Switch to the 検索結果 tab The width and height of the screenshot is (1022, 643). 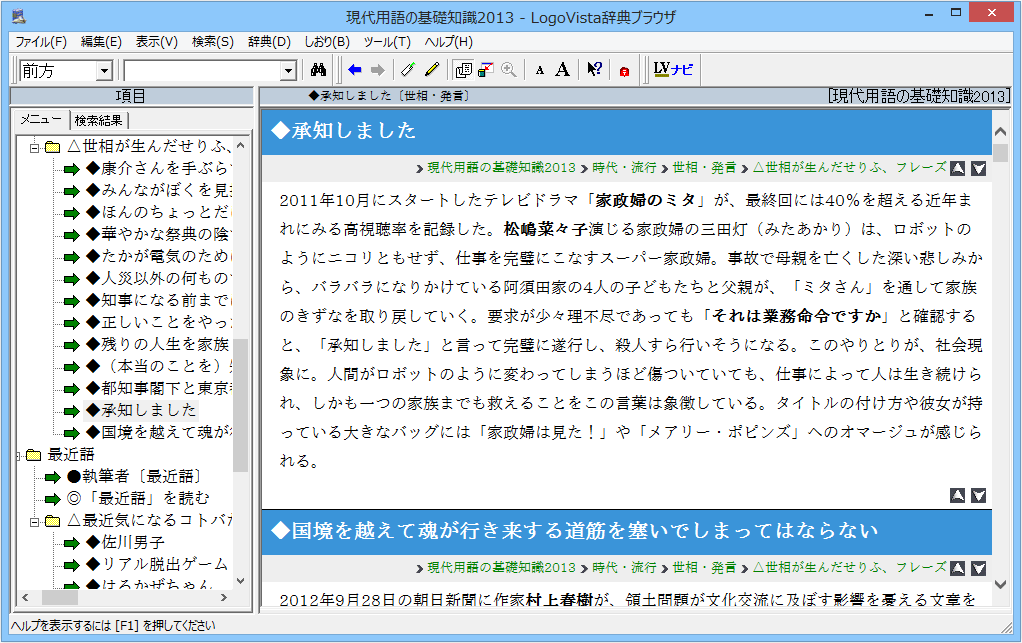coord(99,120)
